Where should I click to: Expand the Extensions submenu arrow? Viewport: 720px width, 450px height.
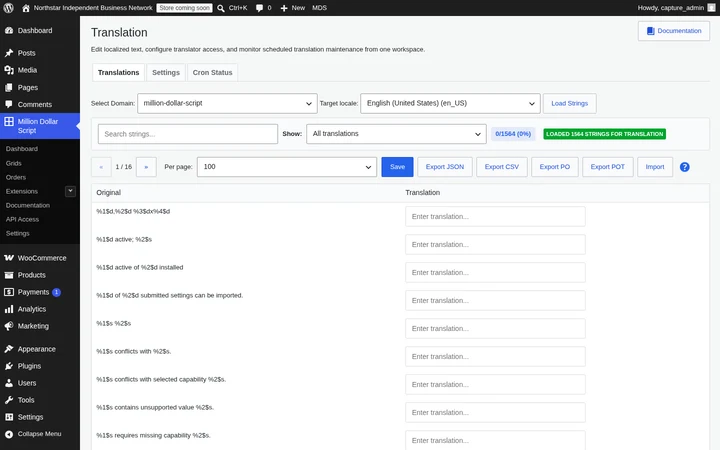tap(70, 191)
